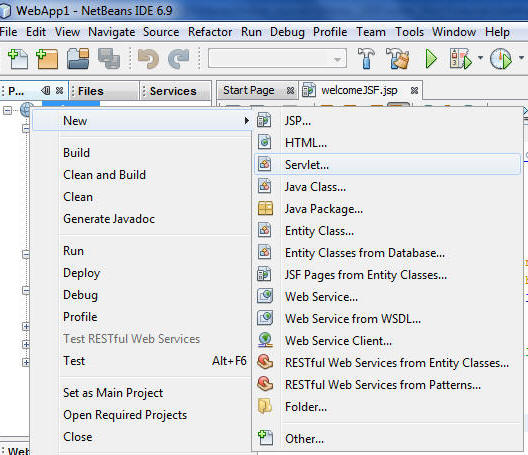Click the Debug Main Project icon
528x455 pixels.
click(460, 59)
